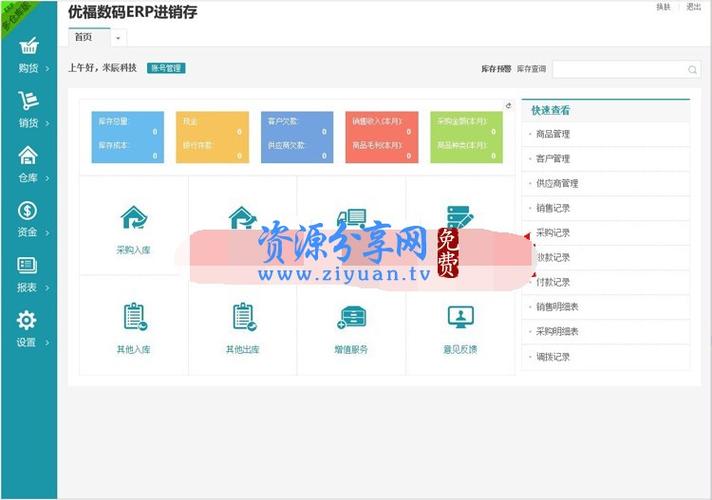This screenshot has height=500, width=712.
Task: Open 供应商管理 in quick view list
Action: [606, 183]
